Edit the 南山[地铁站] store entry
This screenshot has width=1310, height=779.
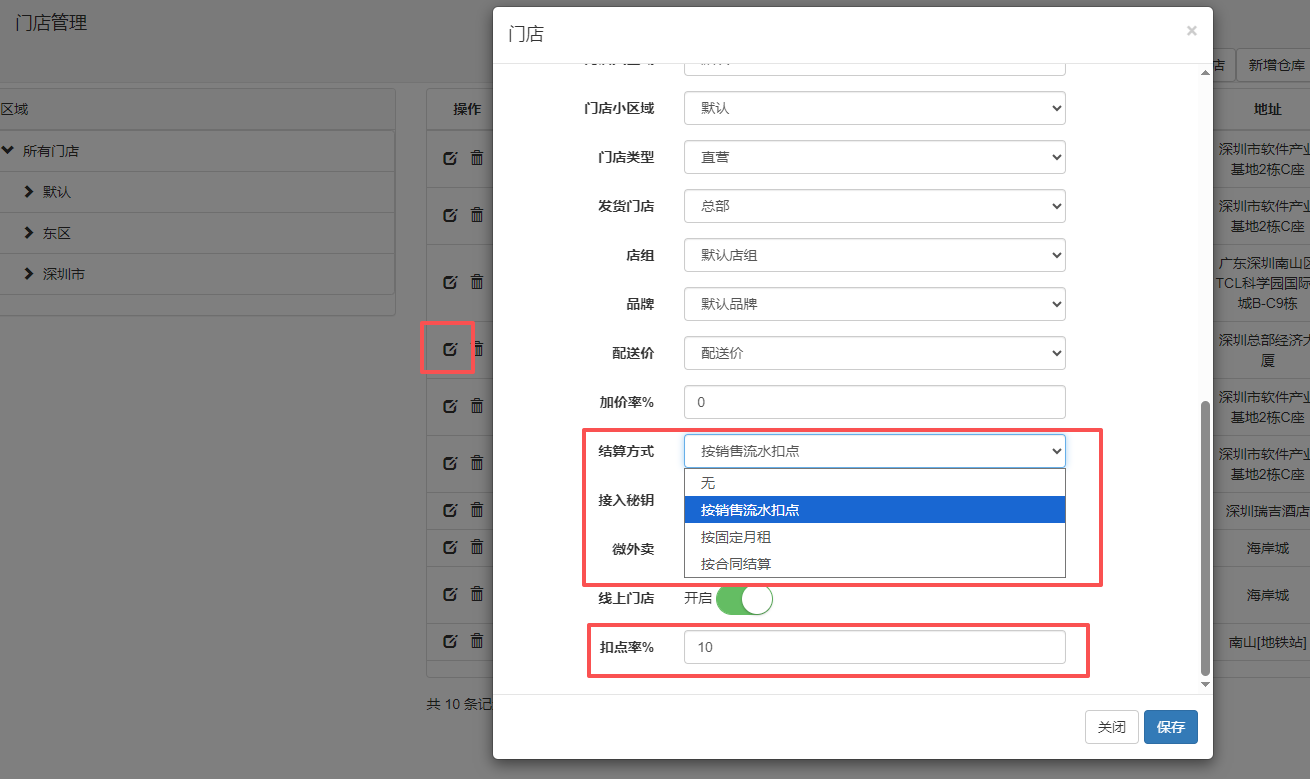coord(450,641)
